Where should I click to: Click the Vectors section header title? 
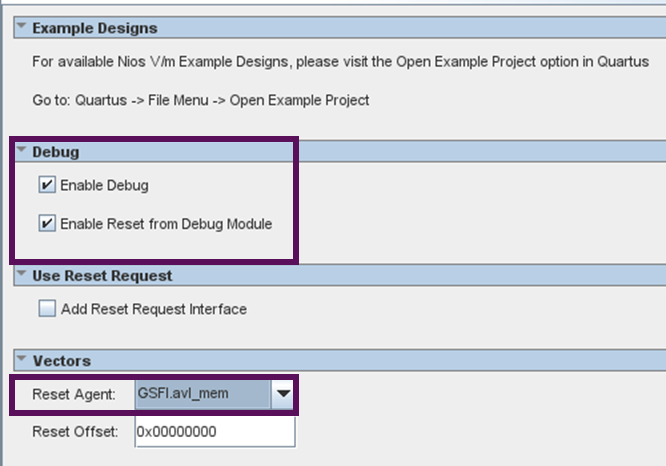click(x=62, y=361)
